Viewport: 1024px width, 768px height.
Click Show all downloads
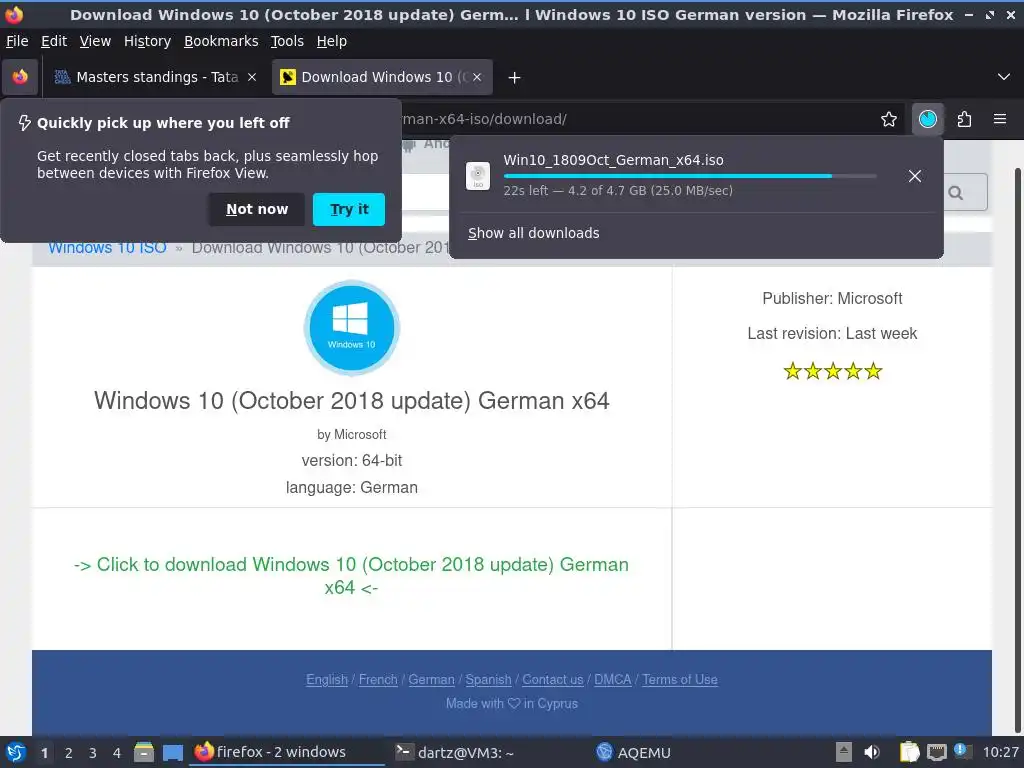(x=534, y=233)
